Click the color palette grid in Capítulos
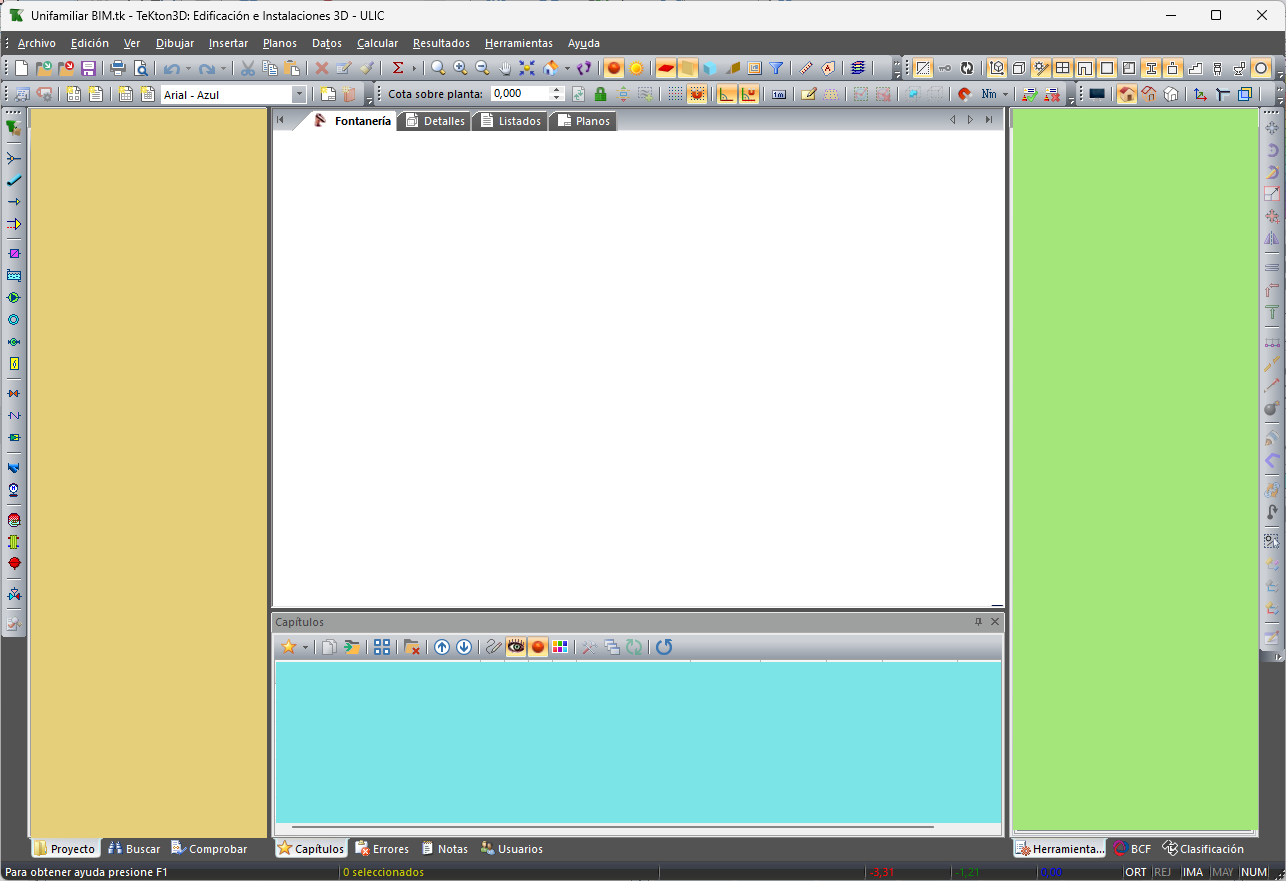Screen dimensions: 1286x881 (560, 647)
